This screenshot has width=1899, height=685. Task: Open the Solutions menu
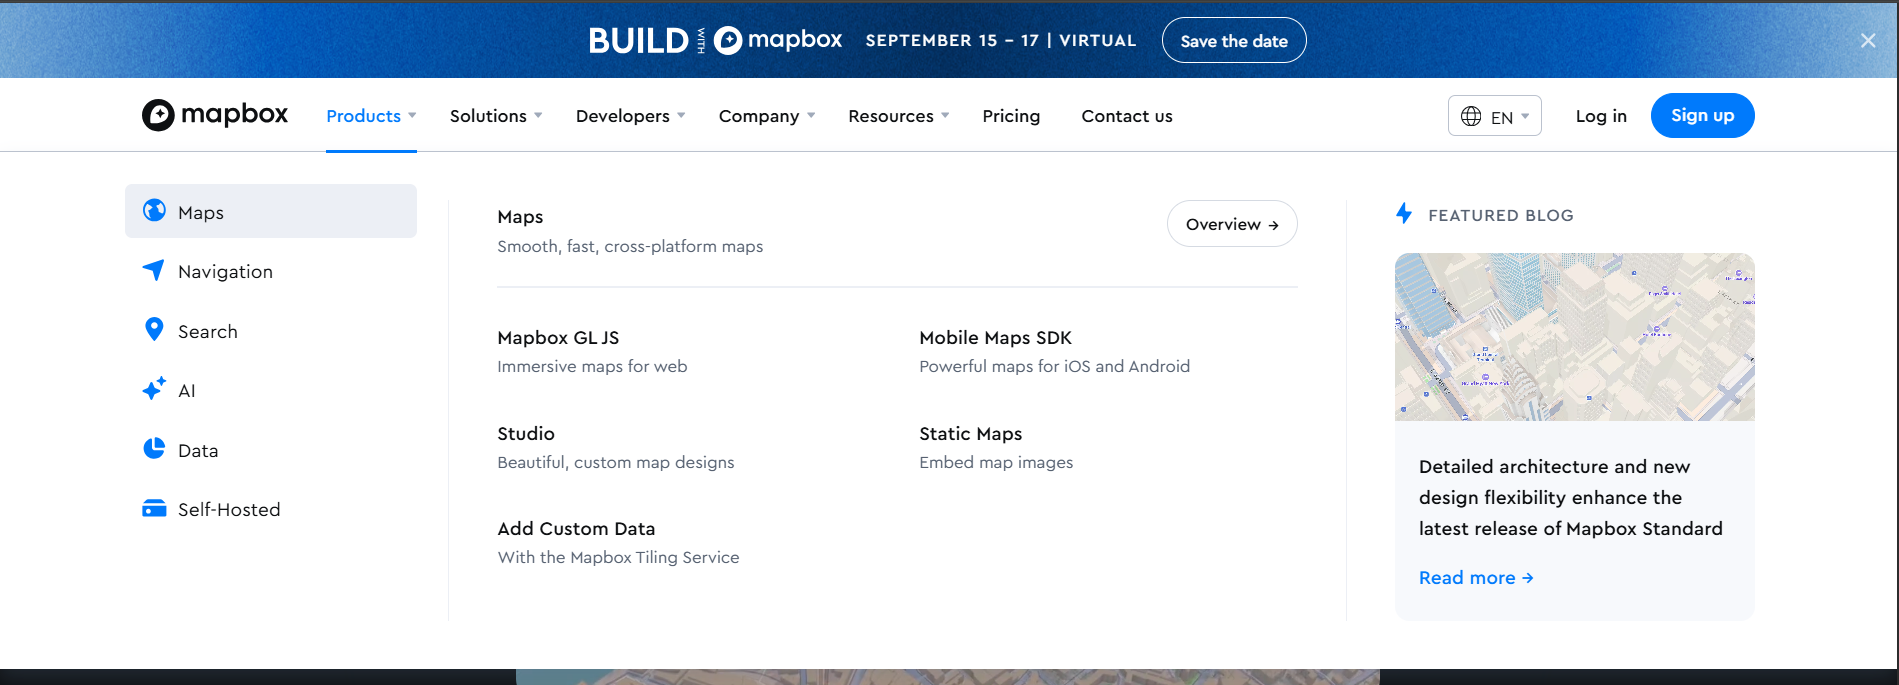[496, 116]
